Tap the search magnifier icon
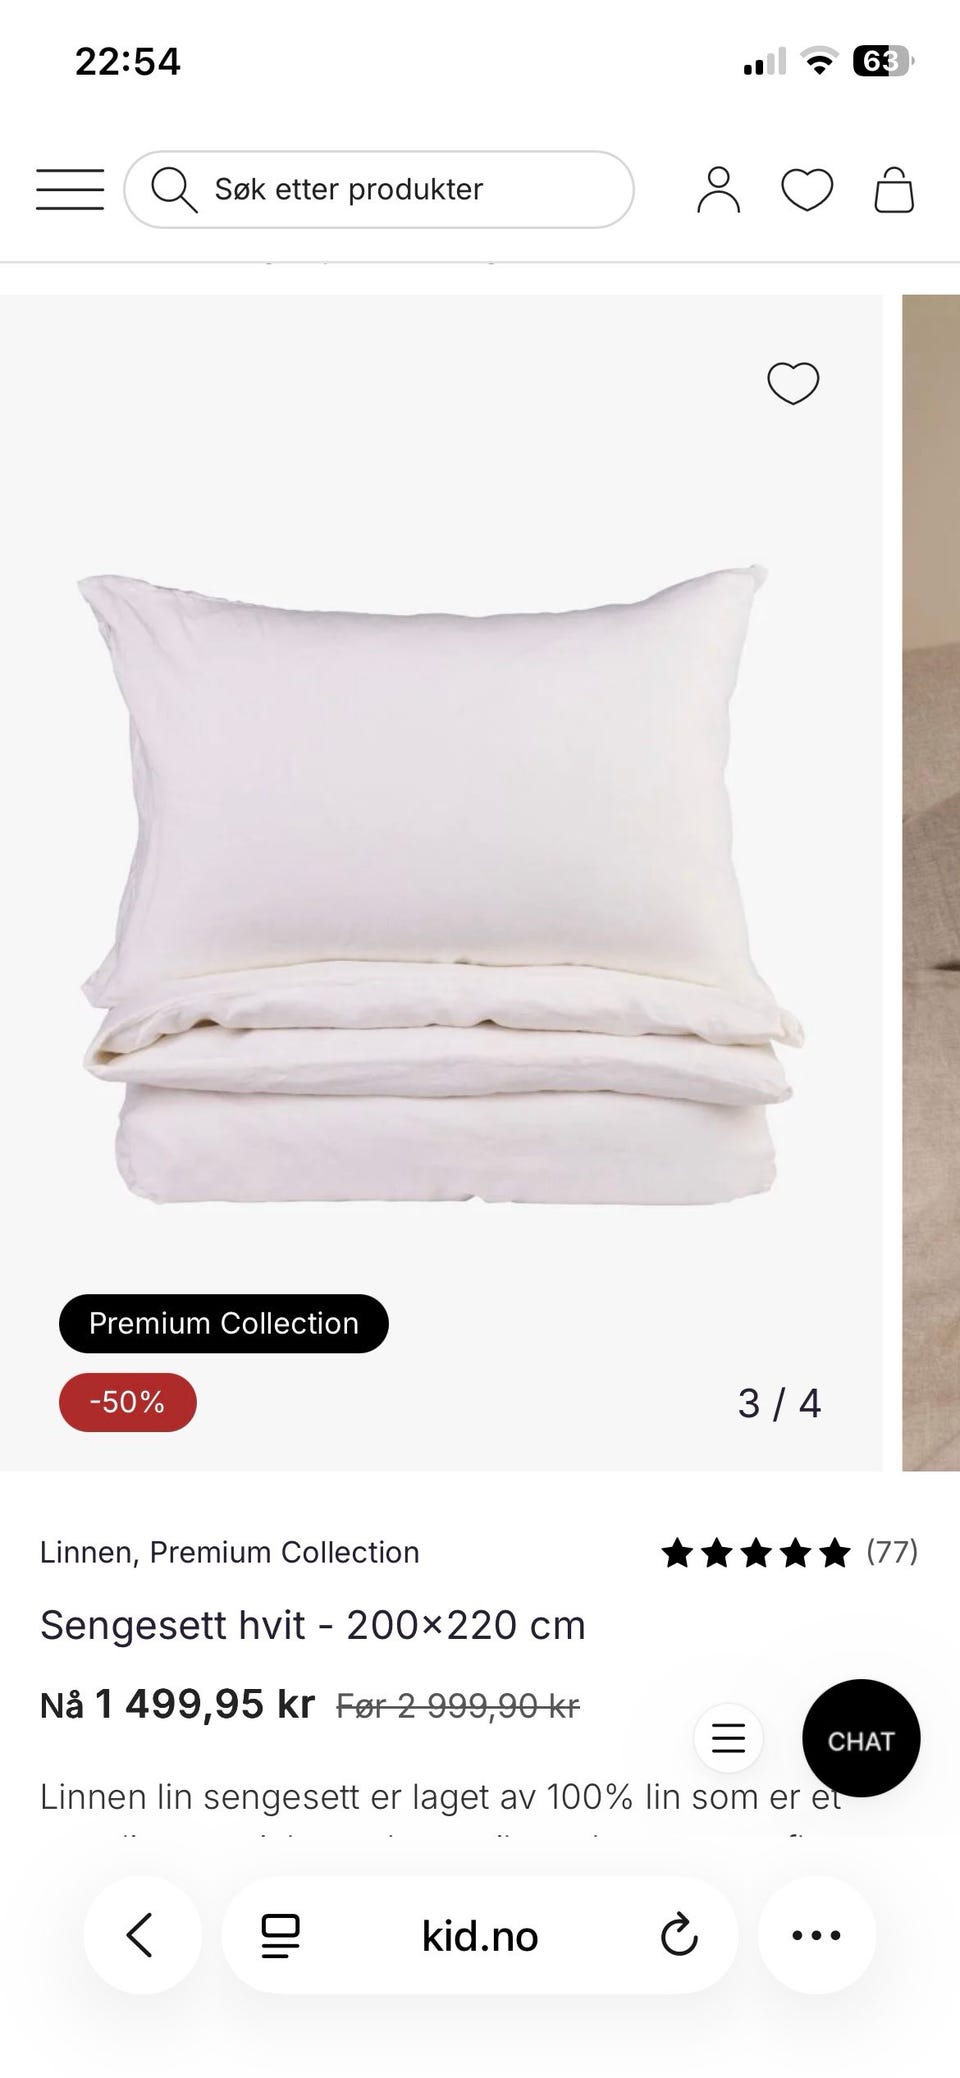 [174, 189]
